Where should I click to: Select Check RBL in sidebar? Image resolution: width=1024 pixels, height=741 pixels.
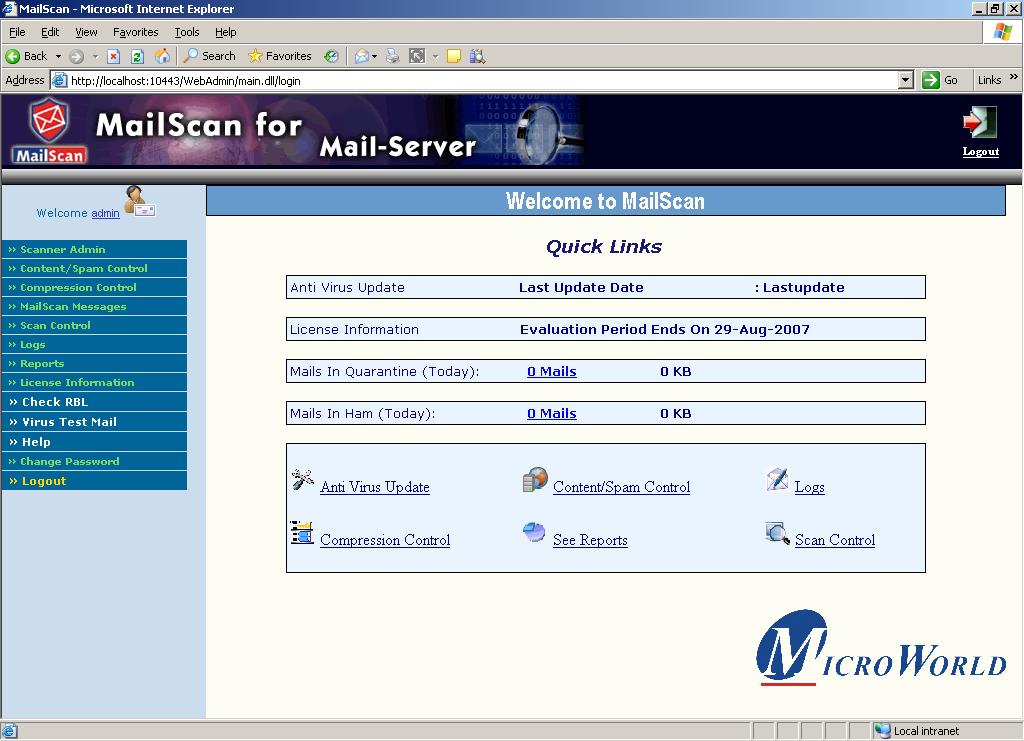point(95,402)
